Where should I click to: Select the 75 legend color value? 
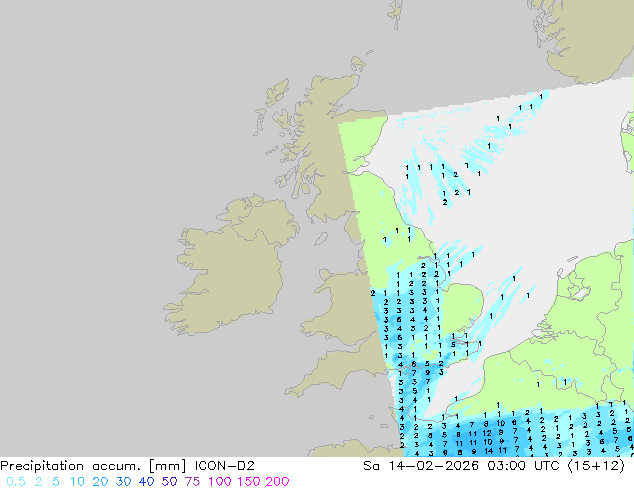point(192,482)
